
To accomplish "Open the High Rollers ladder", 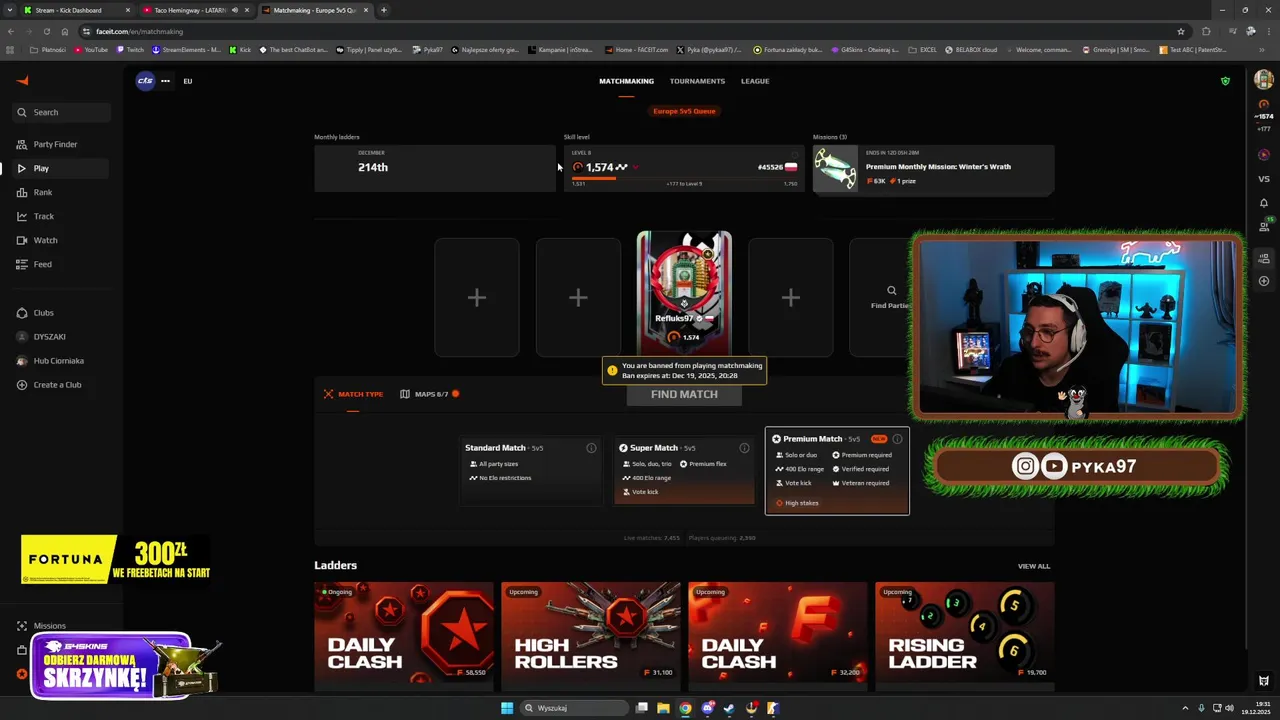I will point(591,636).
